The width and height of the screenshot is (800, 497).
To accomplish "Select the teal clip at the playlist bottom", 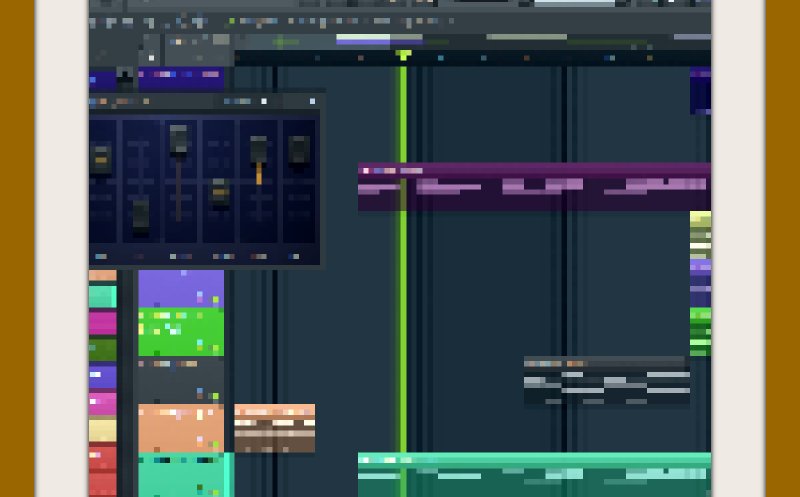I will (534, 475).
